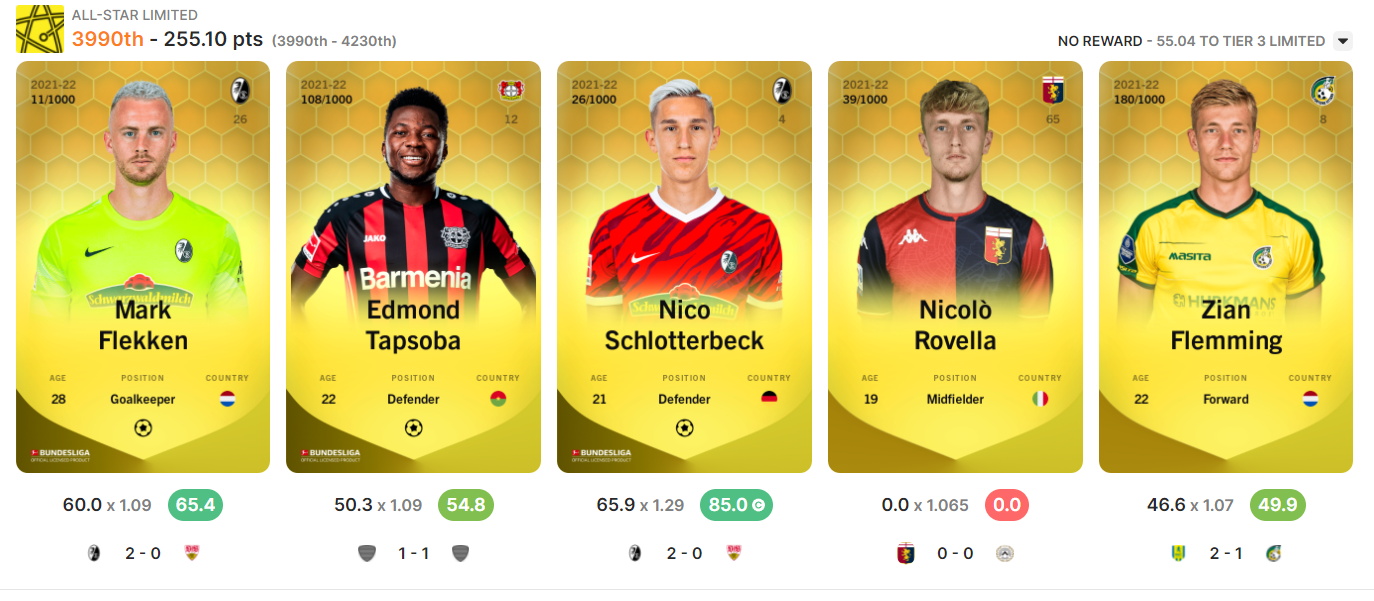Click the All-Star Limited league star logo

40,29
